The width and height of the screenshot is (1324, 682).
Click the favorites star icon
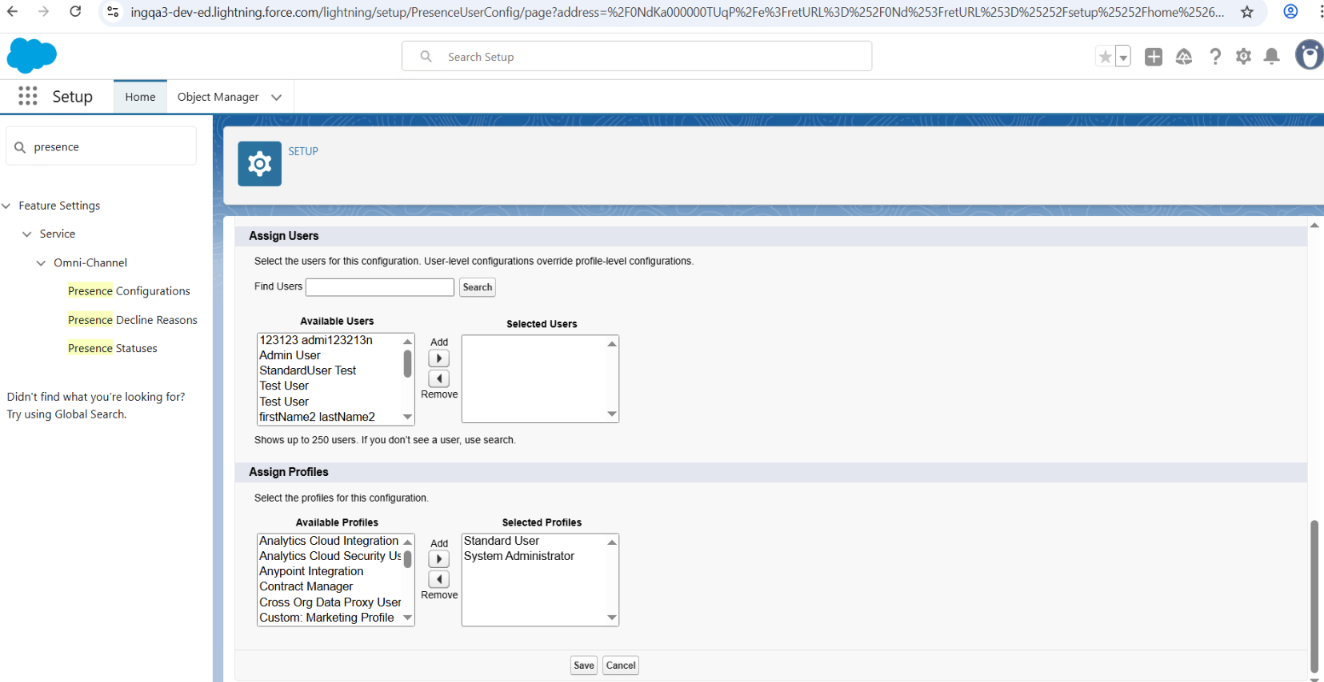(1105, 57)
